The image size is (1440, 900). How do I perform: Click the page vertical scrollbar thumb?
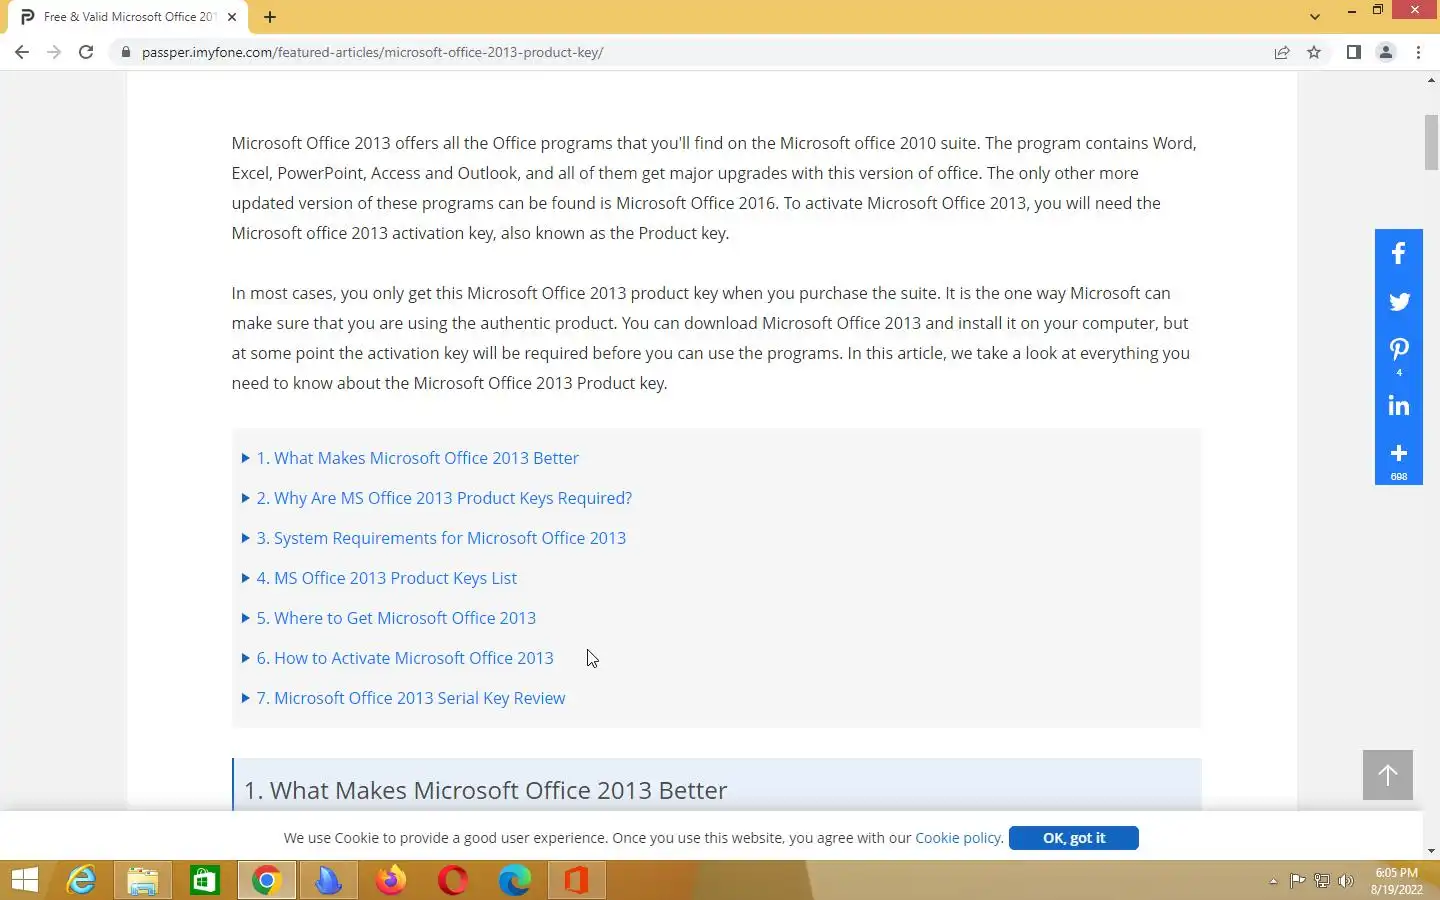[1431, 142]
